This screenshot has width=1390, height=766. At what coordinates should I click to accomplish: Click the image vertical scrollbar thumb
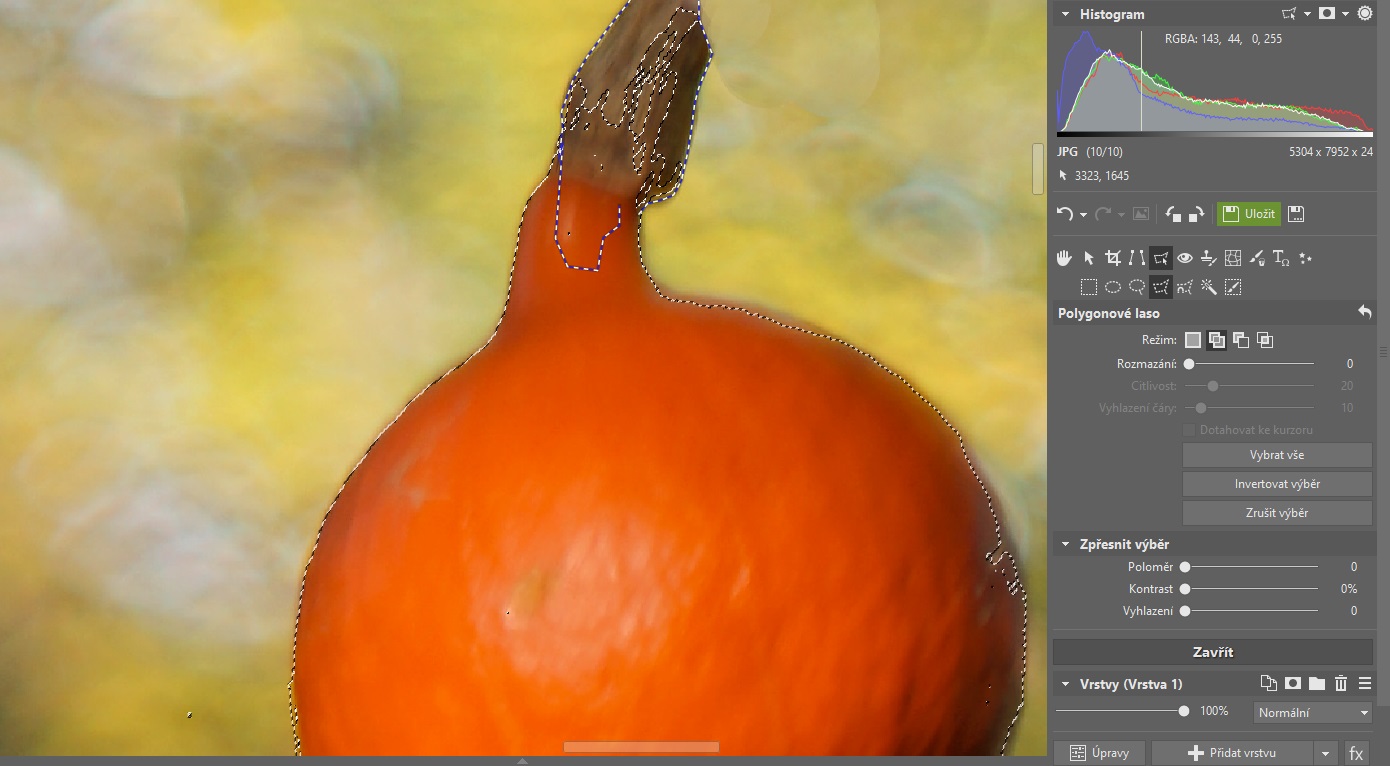coord(1038,168)
